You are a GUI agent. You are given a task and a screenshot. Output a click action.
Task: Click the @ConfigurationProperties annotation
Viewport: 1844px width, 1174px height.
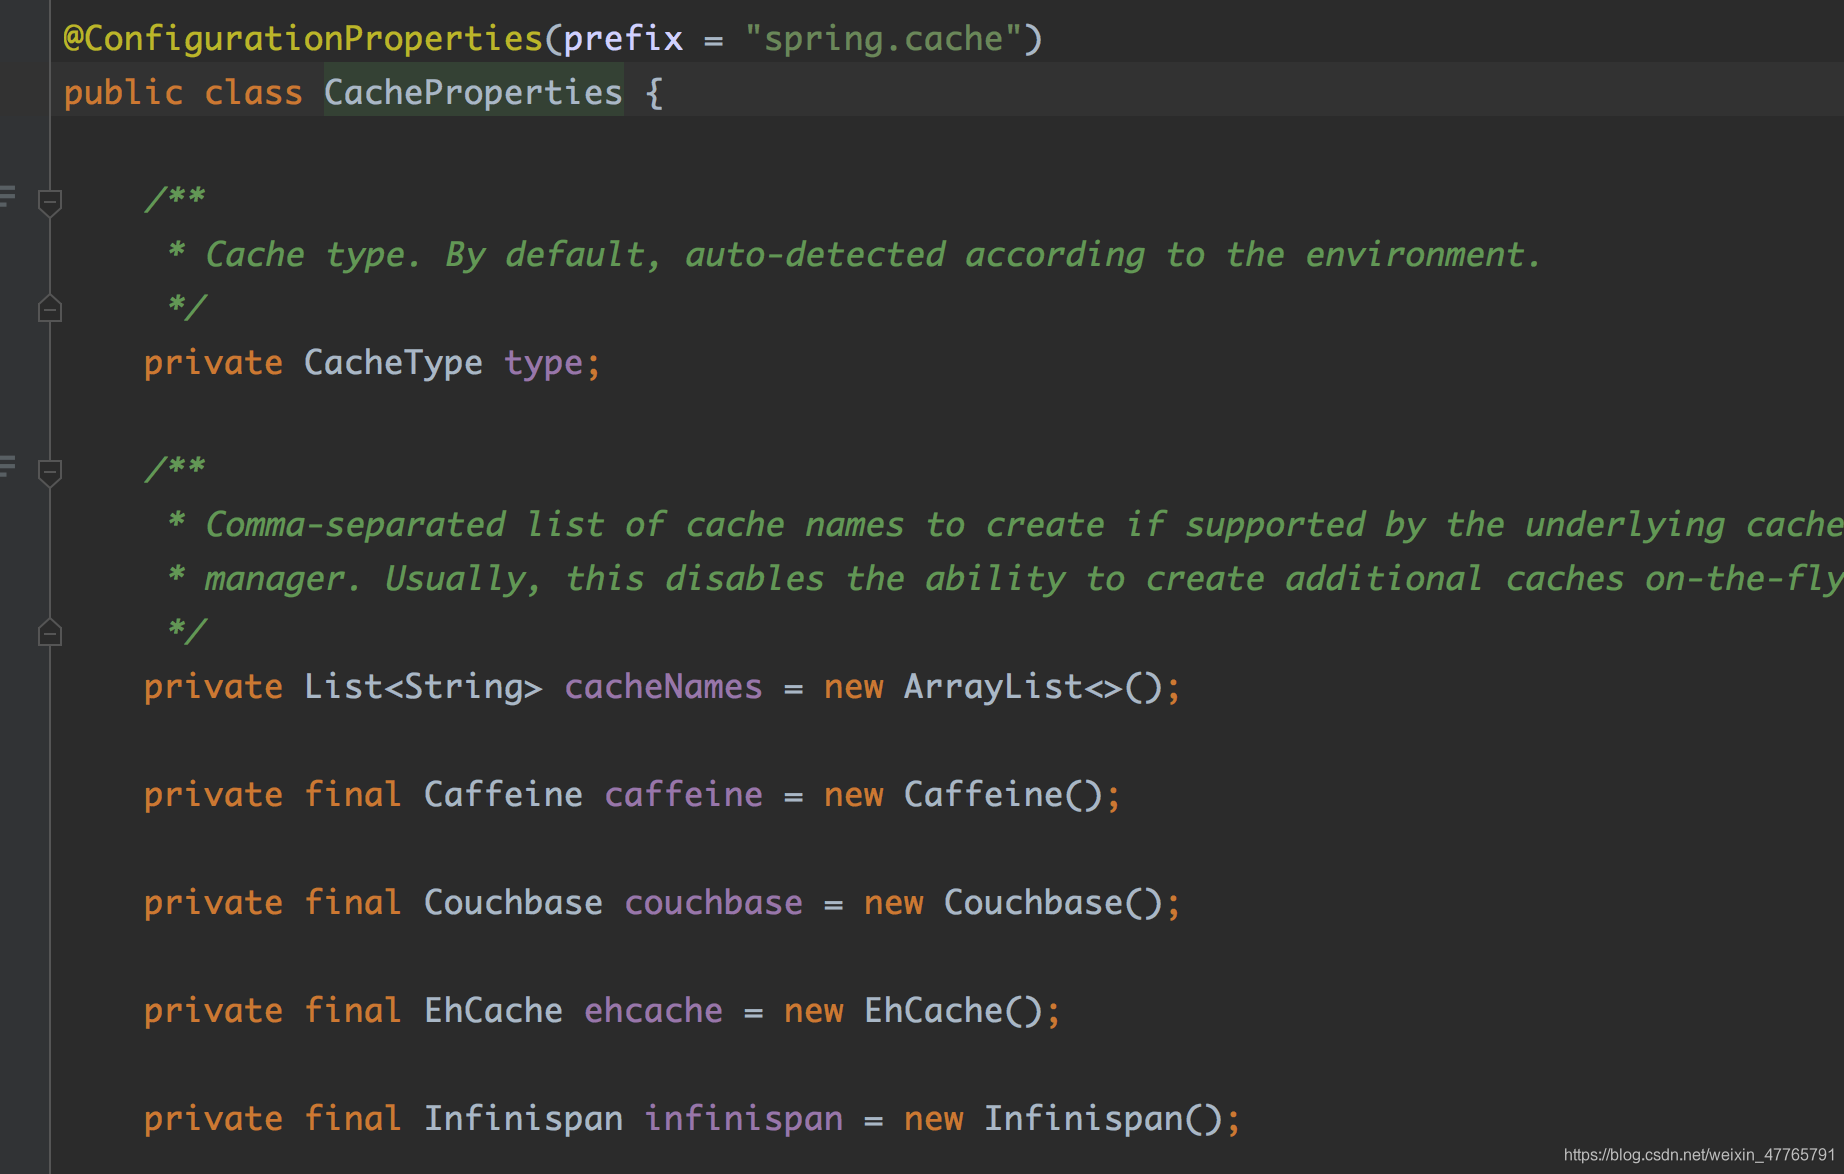pyautogui.click(x=303, y=38)
